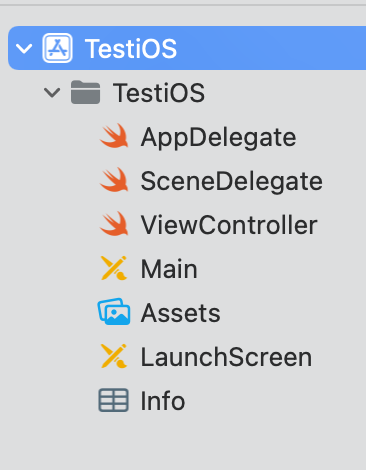
Task: Select the Info file
Action: (163, 401)
